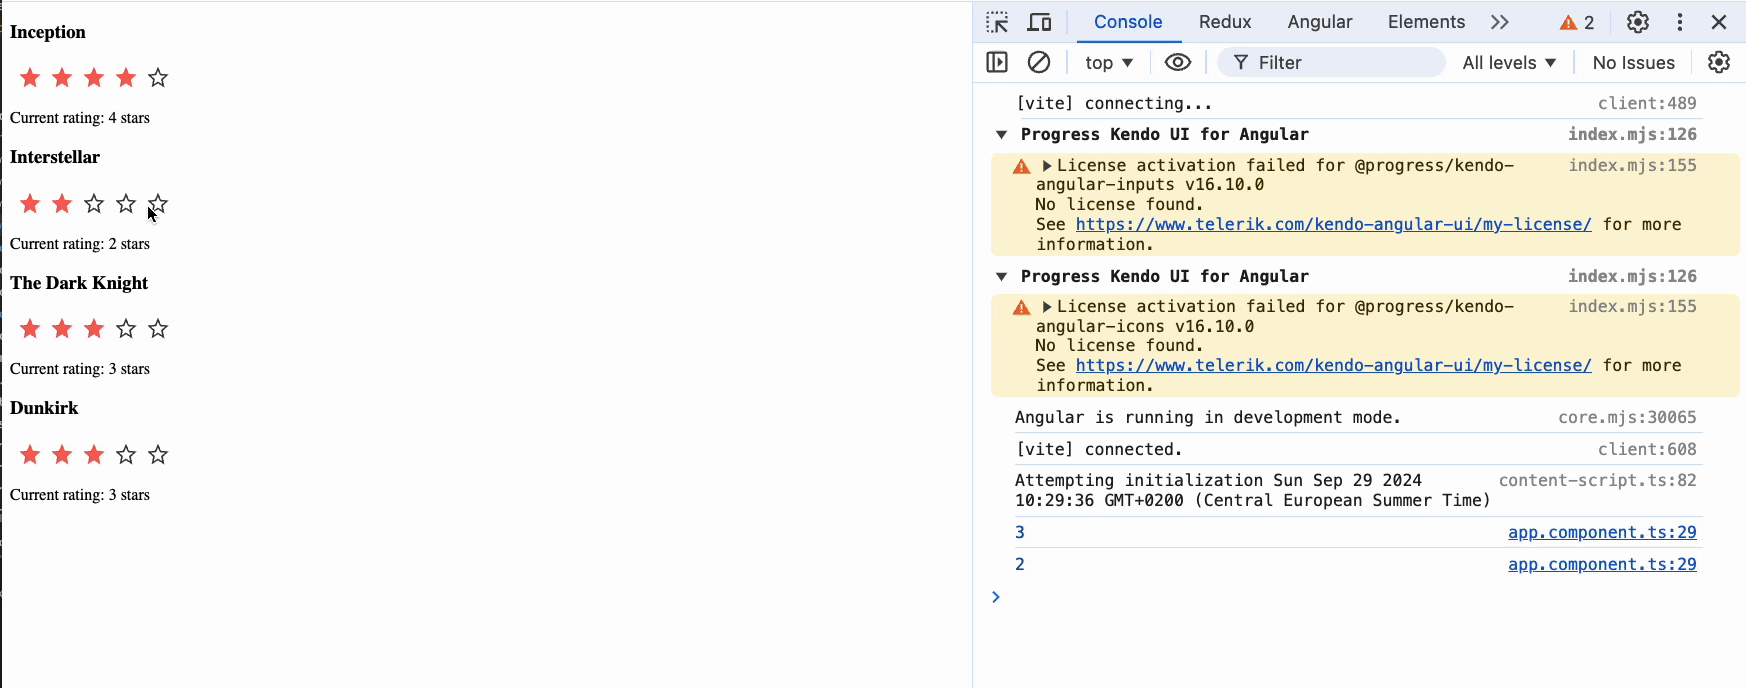The image size is (1746, 688).
Task: Rate Interstellar three stars
Action: point(94,204)
